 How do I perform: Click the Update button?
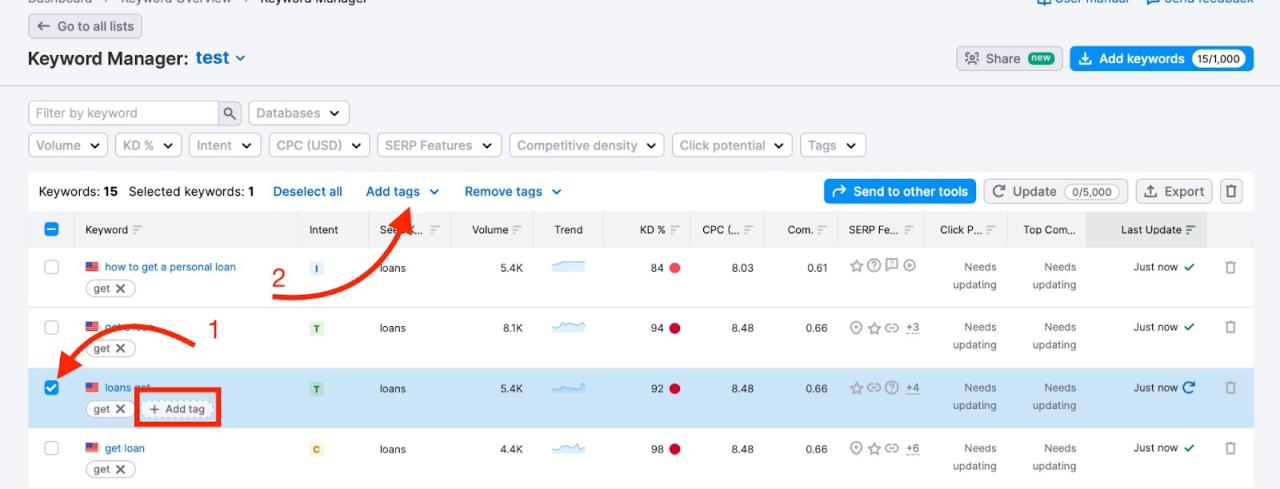(1056, 191)
